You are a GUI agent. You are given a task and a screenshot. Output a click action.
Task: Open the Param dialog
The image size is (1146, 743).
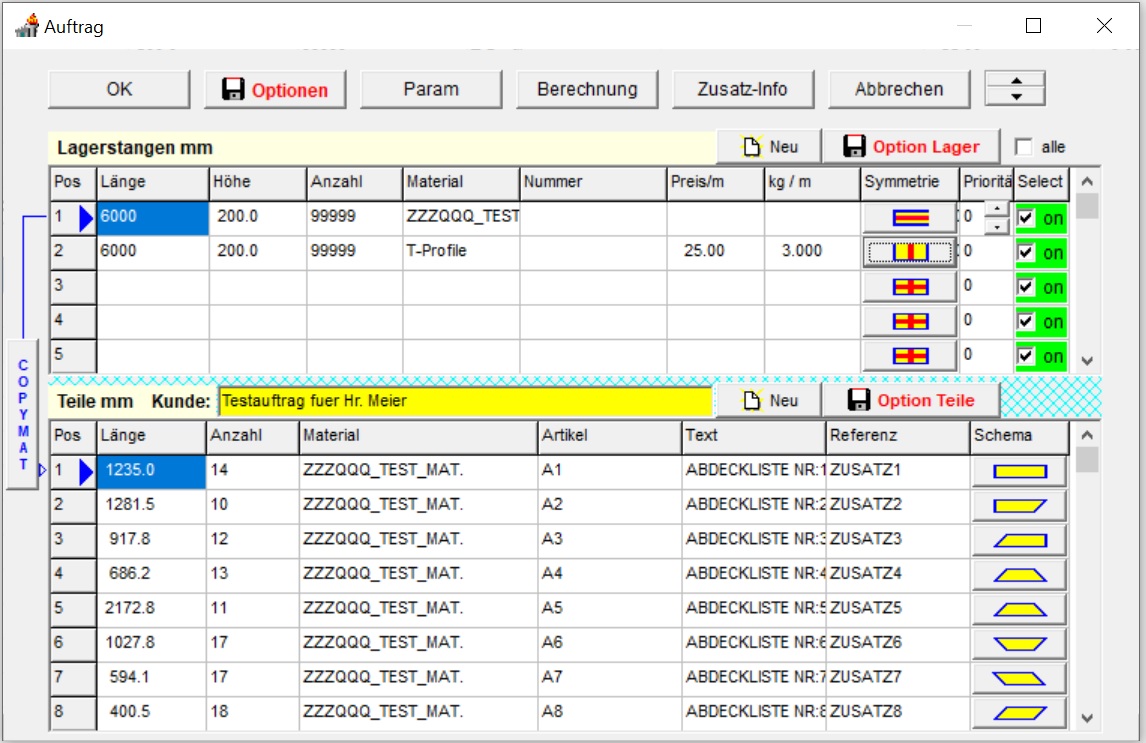tap(431, 89)
